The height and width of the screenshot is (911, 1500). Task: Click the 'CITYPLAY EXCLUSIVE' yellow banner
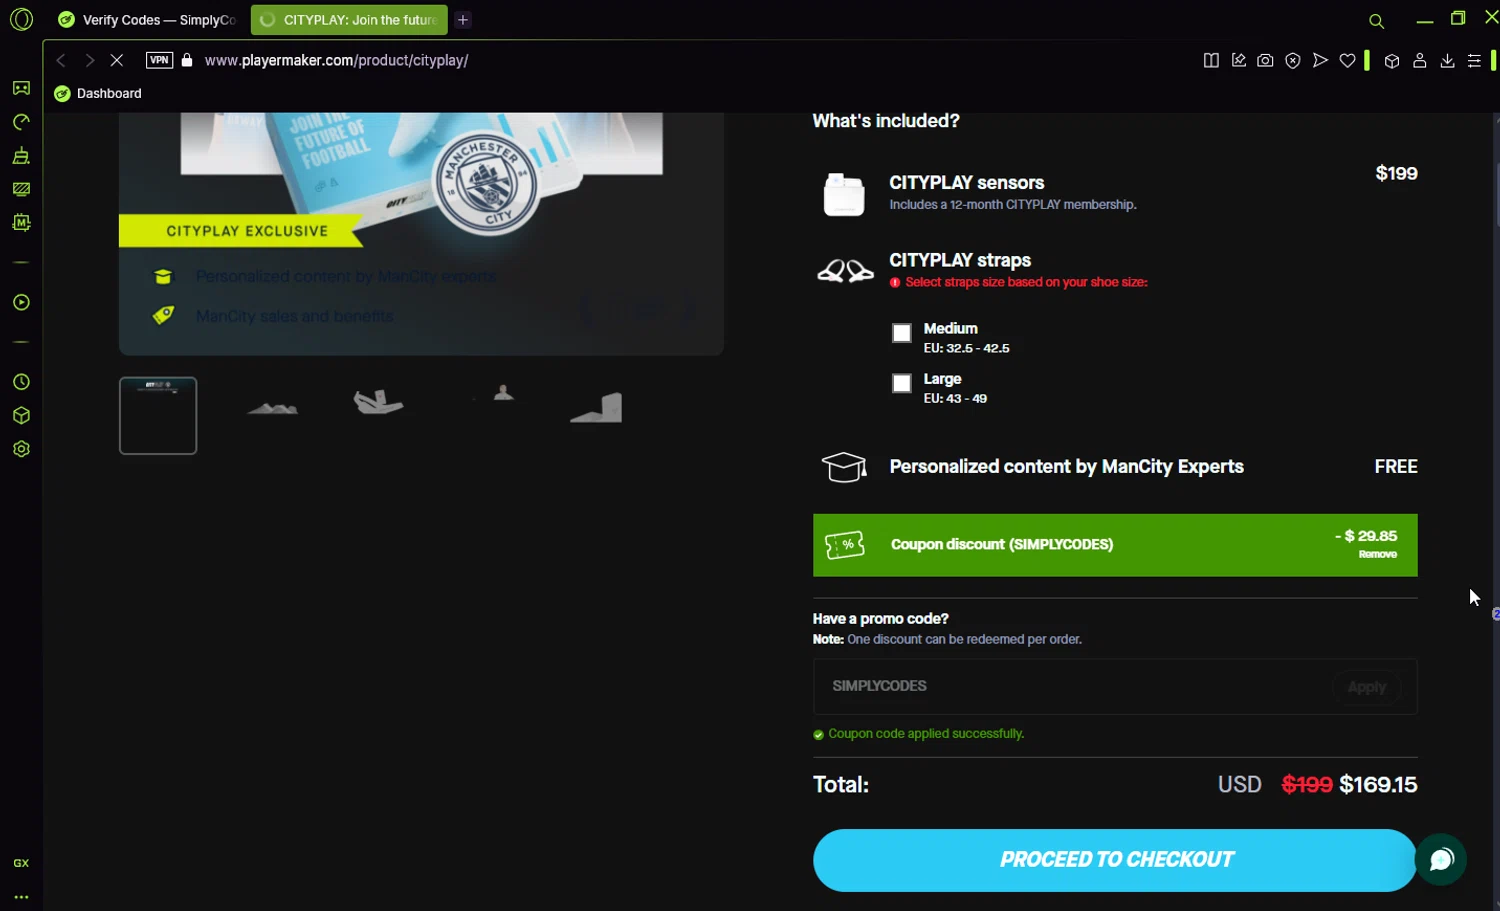point(240,231)
